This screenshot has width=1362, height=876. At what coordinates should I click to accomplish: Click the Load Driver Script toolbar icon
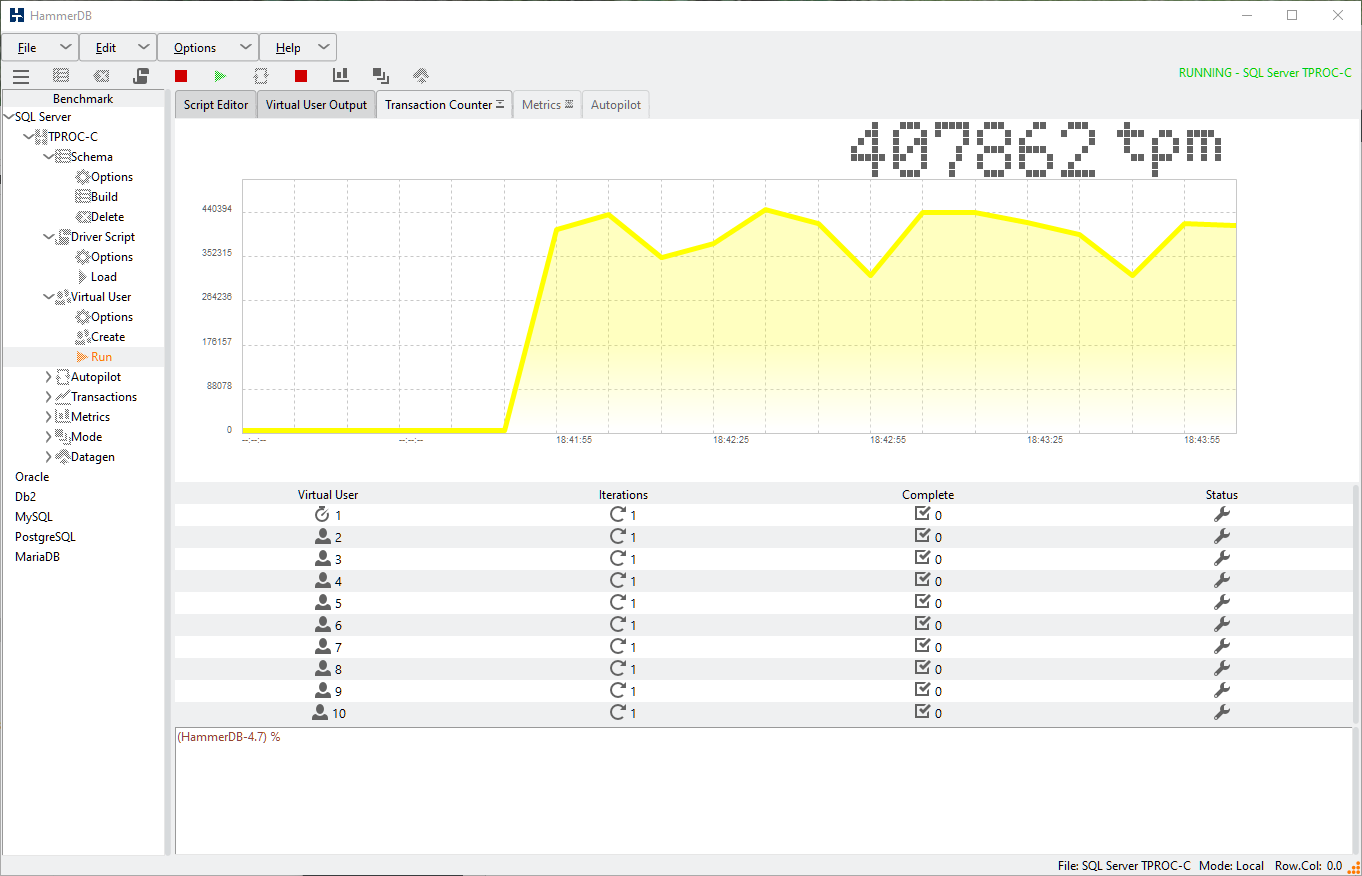point(141,76)
